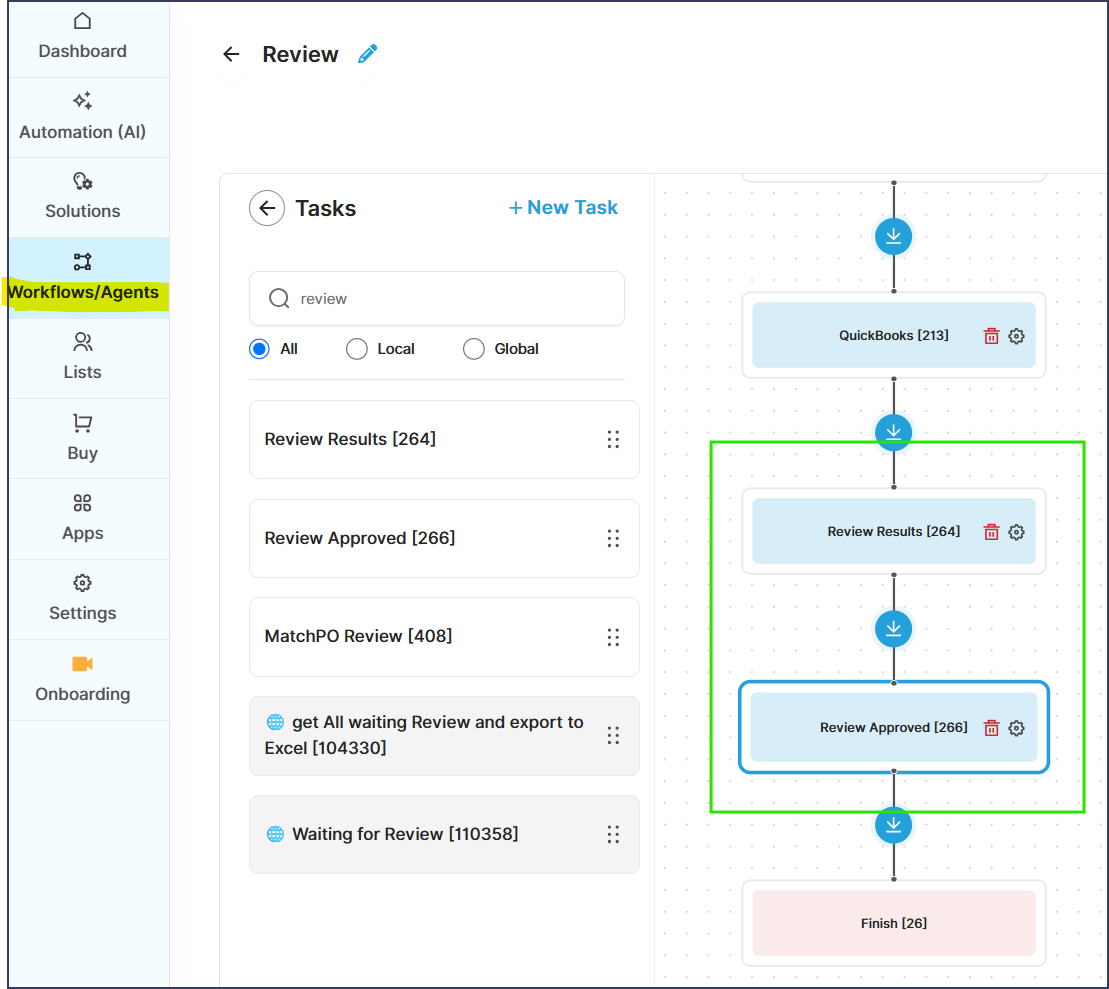The width and height of the screenshot is (1109, 989).
Task: Open Automation (AI) in sidebar
Action: (x=83, y=117)
